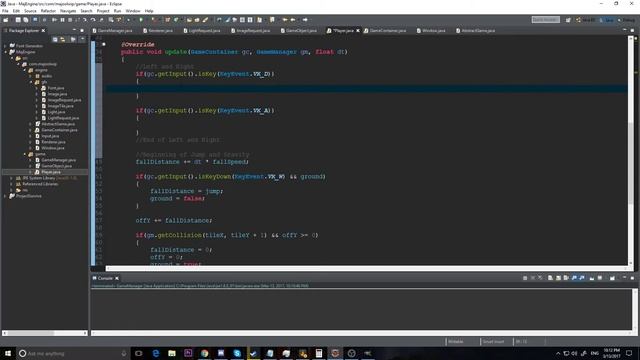The width and height of the screenshot is (640, 360).
Task: Toggle Link with Editor in Package Explorer
Action: (x=63, y=39)
